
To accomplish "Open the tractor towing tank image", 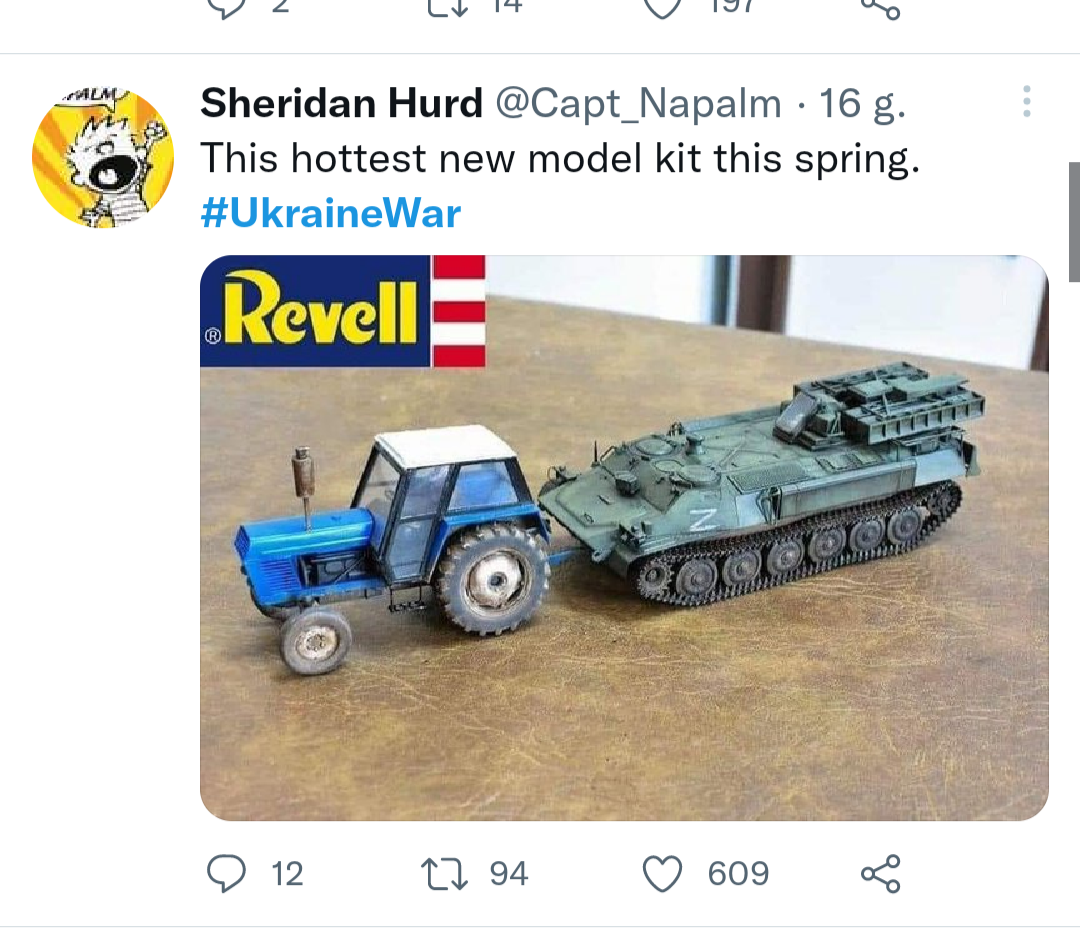I will 624,538.
